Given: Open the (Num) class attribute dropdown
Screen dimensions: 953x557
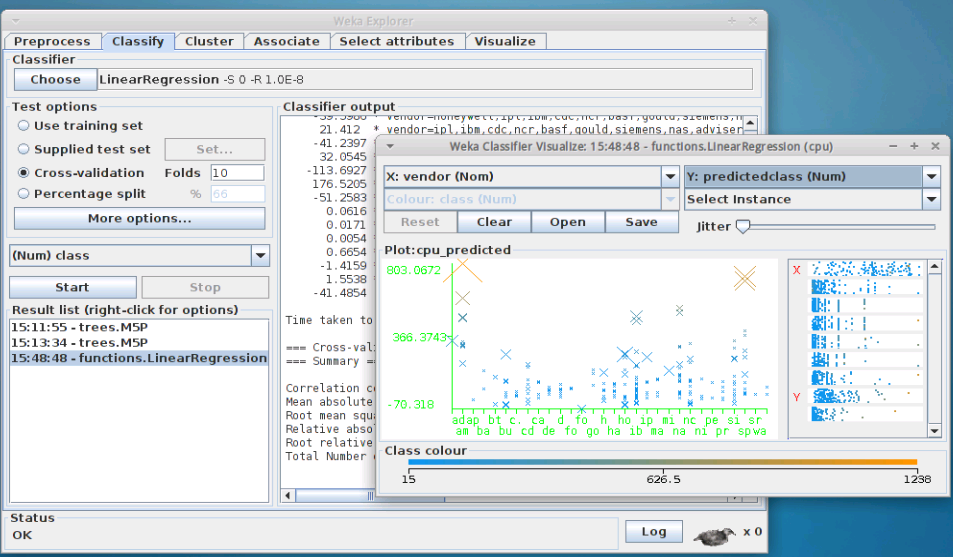Looking at the screenshot, I should (x=260, y=255).
